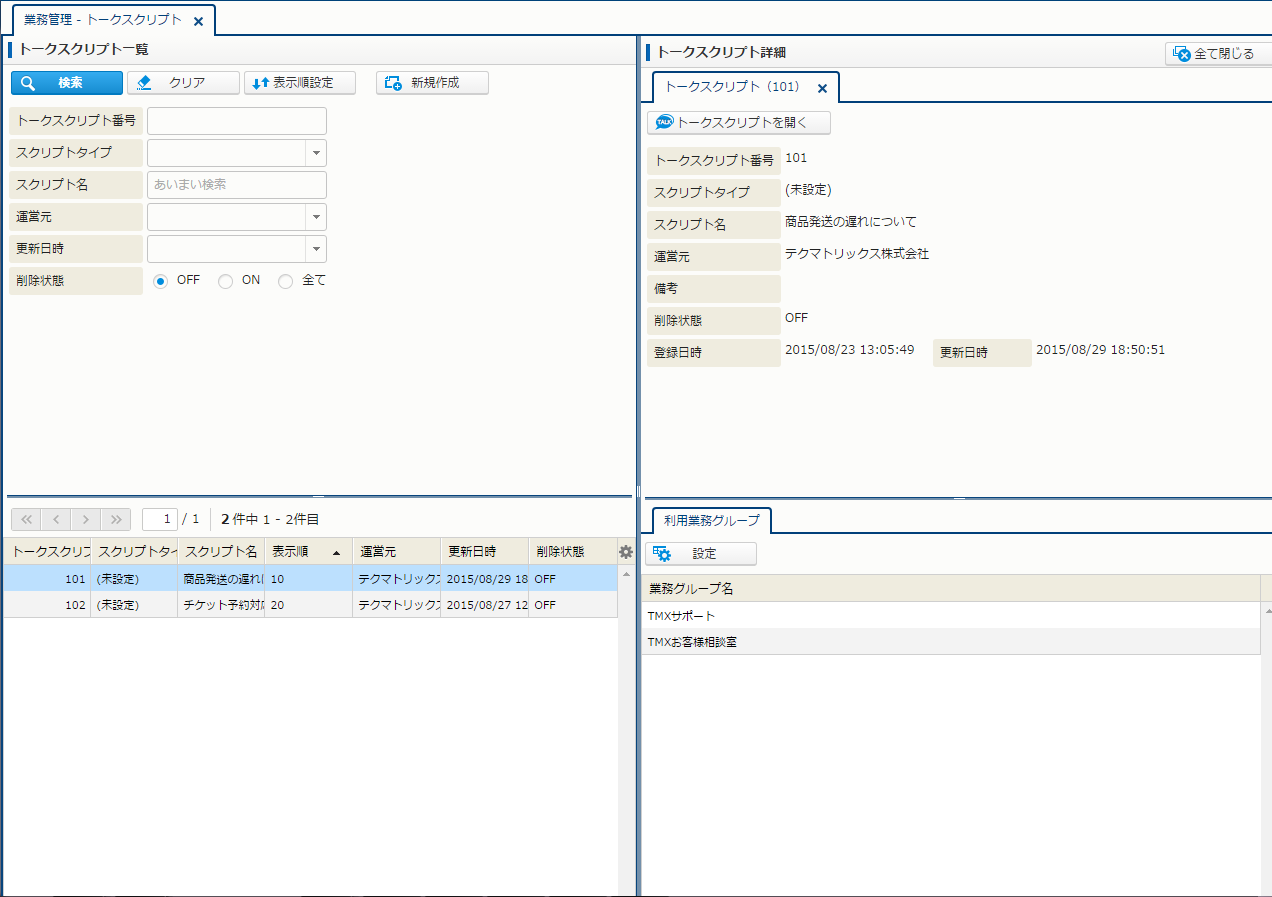This screenshot has width=1272, height=897.
Task: Click トークスクリプトを開く button
Action: pos(739,123)
